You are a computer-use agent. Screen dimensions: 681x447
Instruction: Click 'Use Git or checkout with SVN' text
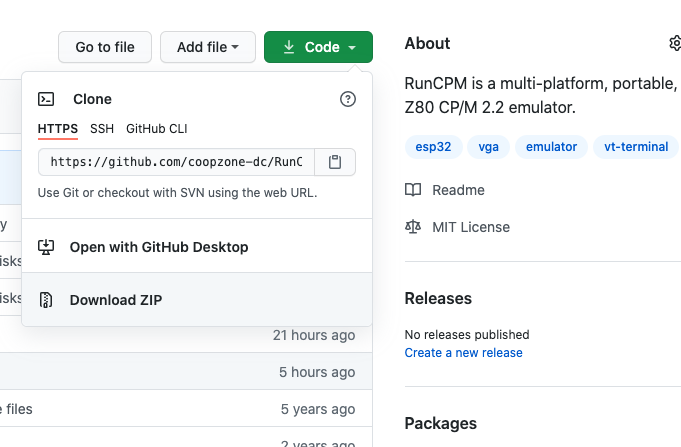coord(177,192)
